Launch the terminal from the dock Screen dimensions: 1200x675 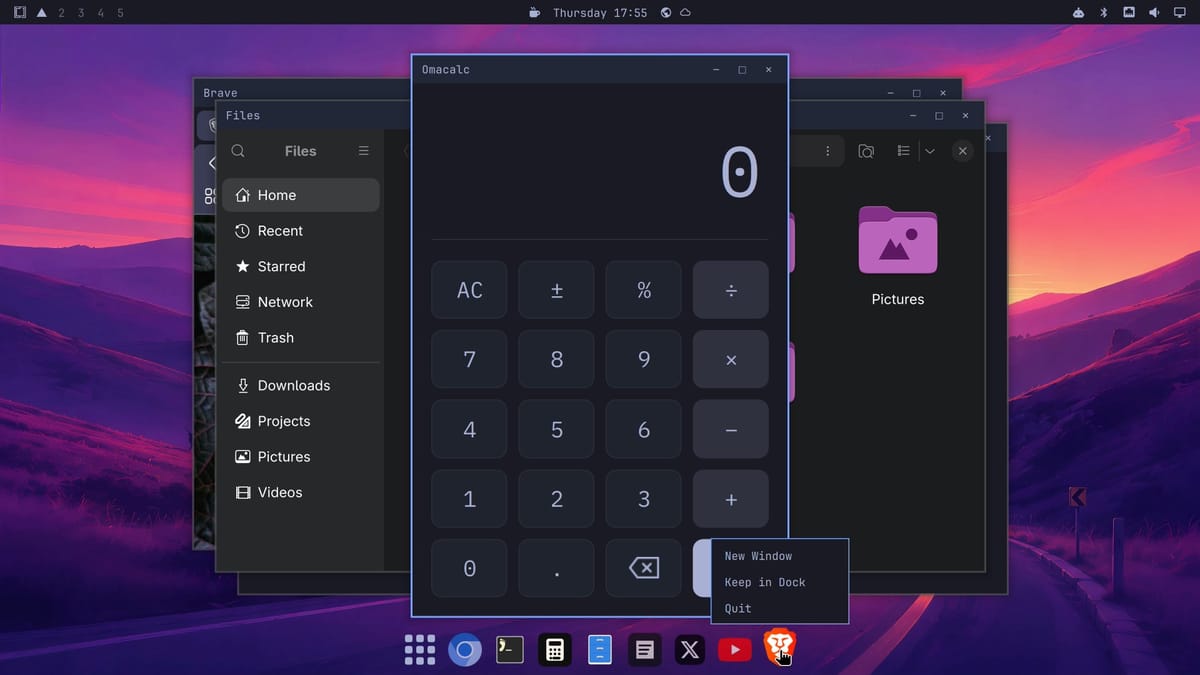pos(509,650)
